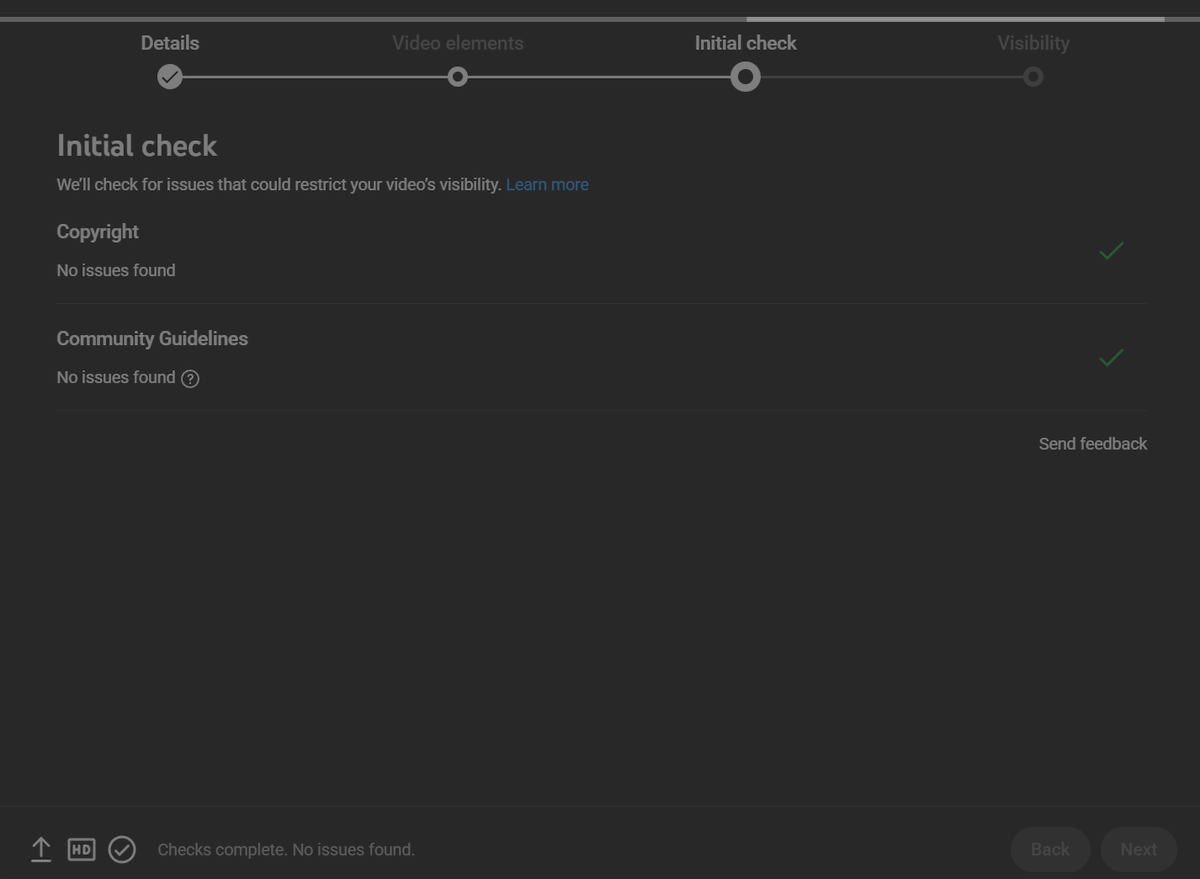Select the Initial check step circle
The height and width of the screenshot is (879, 1200).
745,77
